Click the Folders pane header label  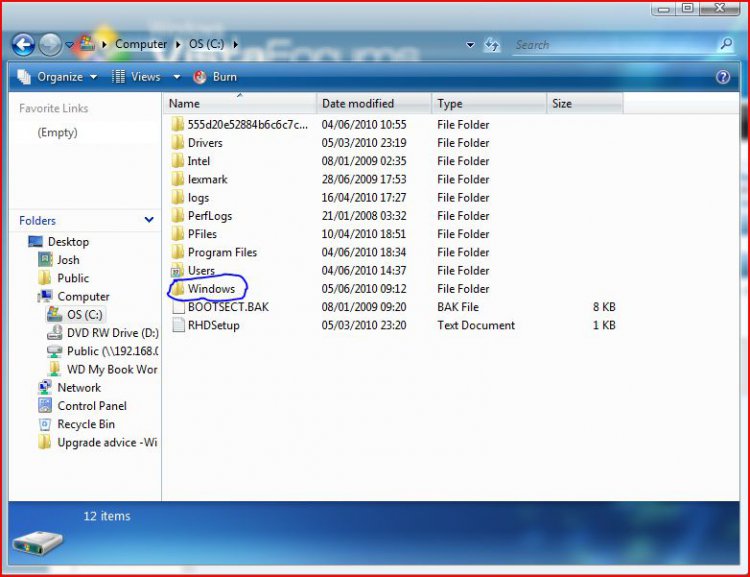pyautogui.click(x=37, y=221)
